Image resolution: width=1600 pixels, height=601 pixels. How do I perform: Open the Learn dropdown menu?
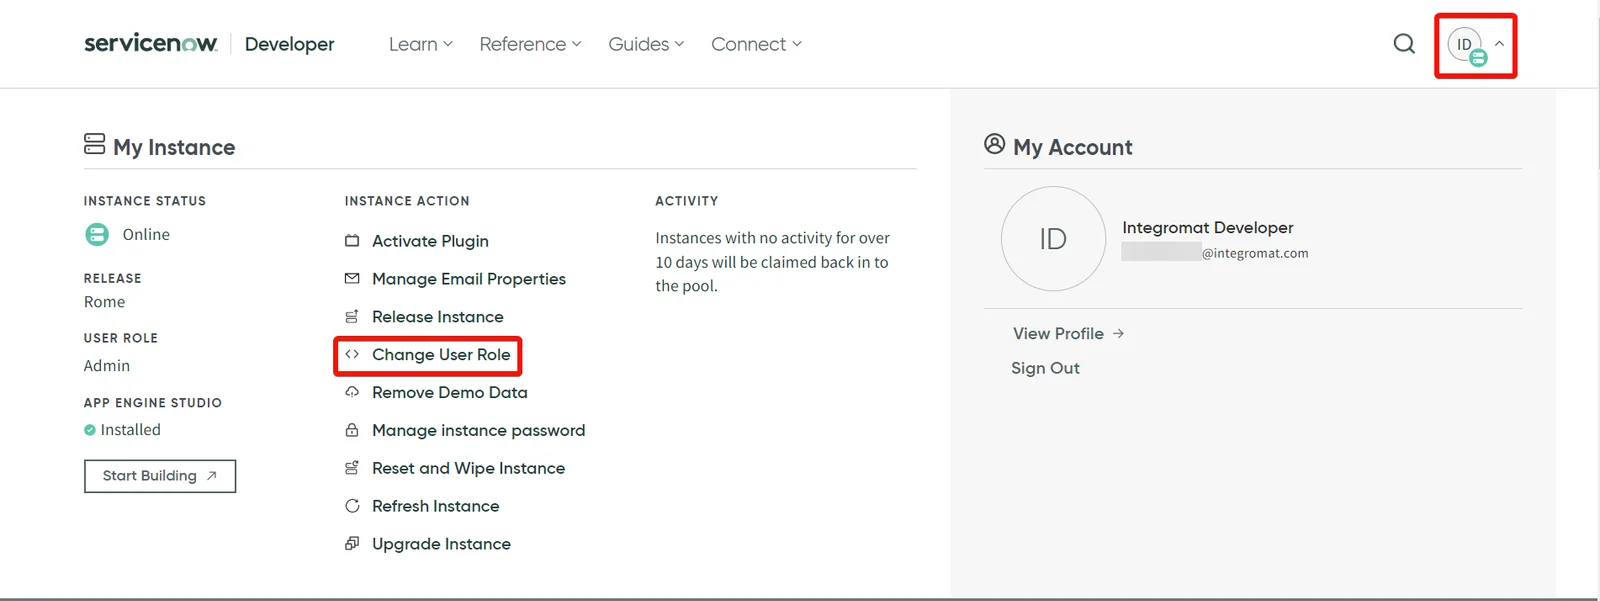tap(421, 44)
